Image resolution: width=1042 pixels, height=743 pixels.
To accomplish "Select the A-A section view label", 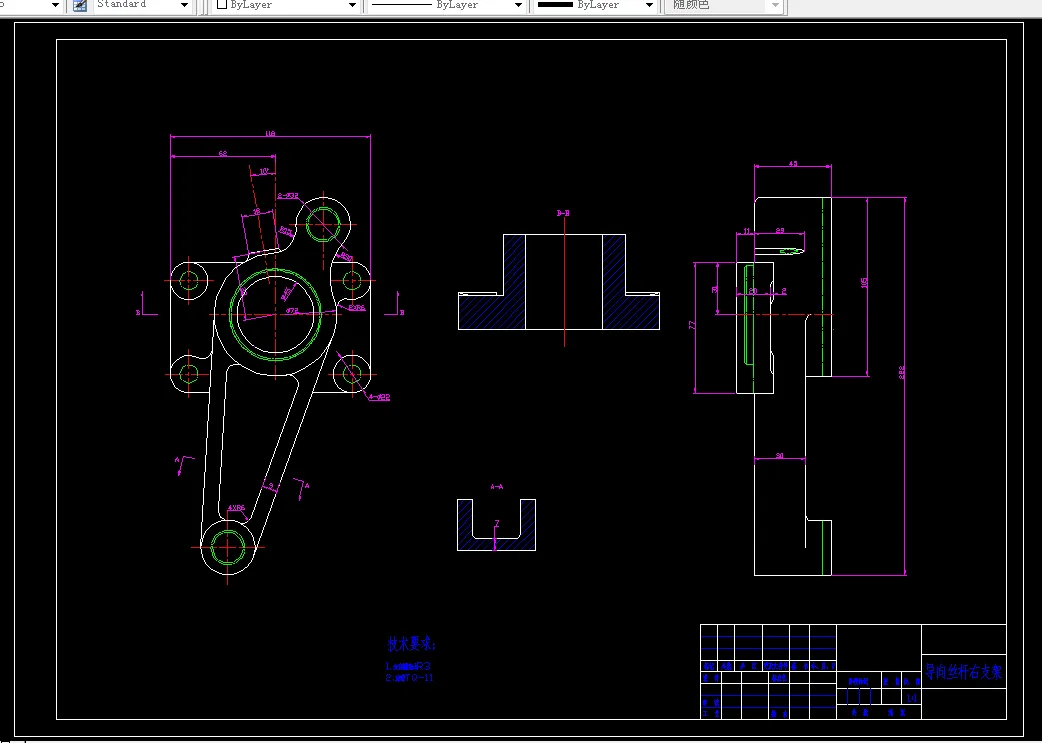I will (x=496, y=486).
